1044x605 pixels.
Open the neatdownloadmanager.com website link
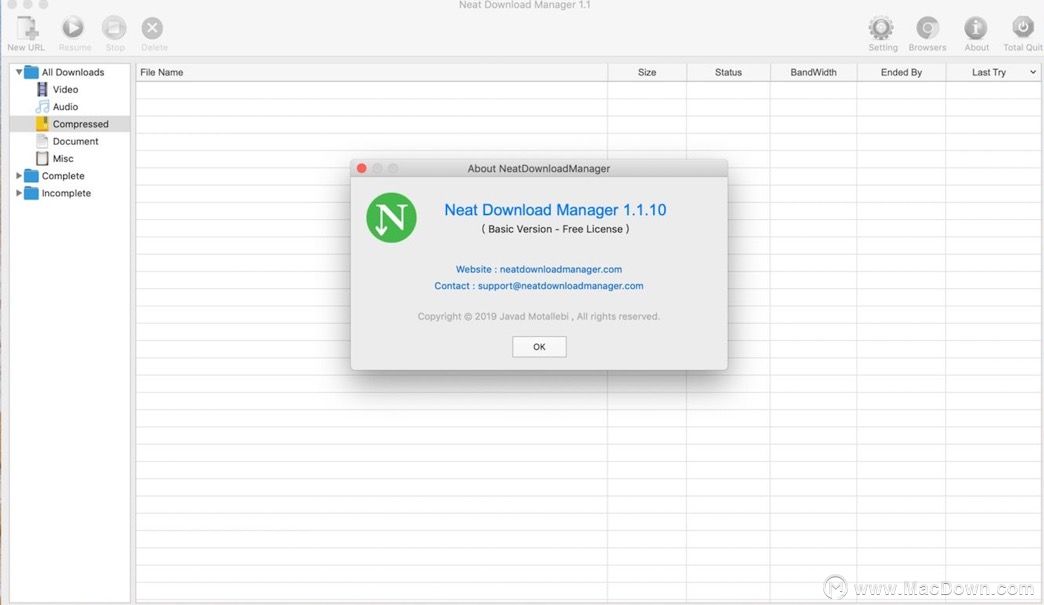(x=561, y=269)
